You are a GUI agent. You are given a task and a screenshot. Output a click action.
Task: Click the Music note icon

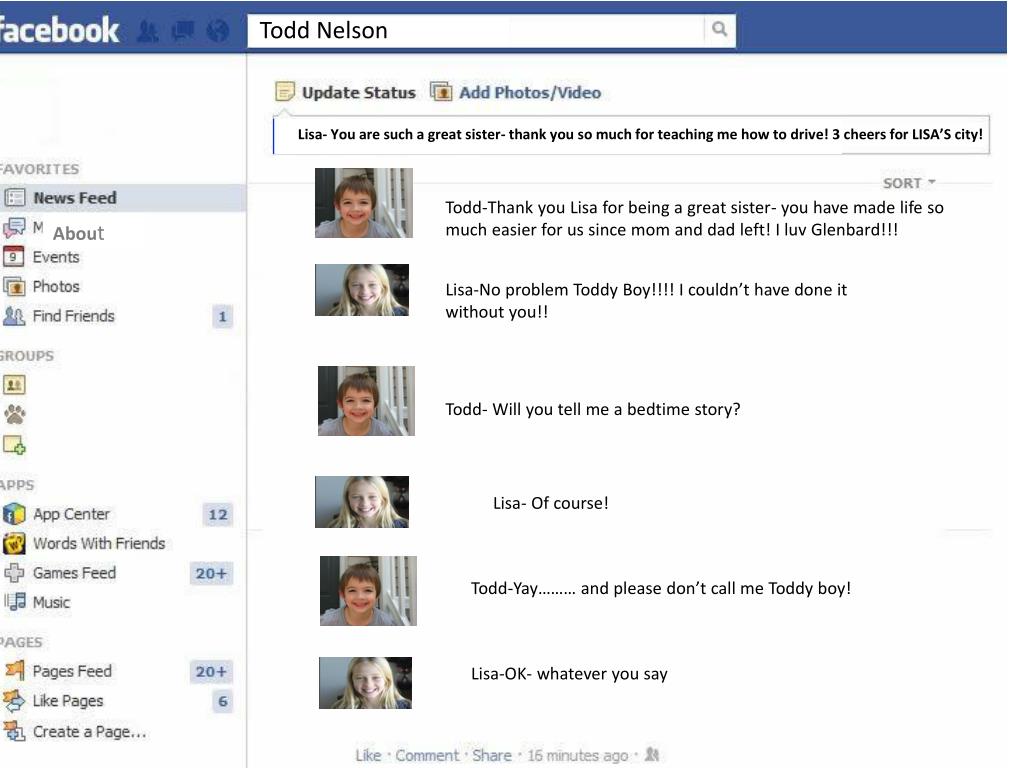pyautogui.click(x=14, y=602)
